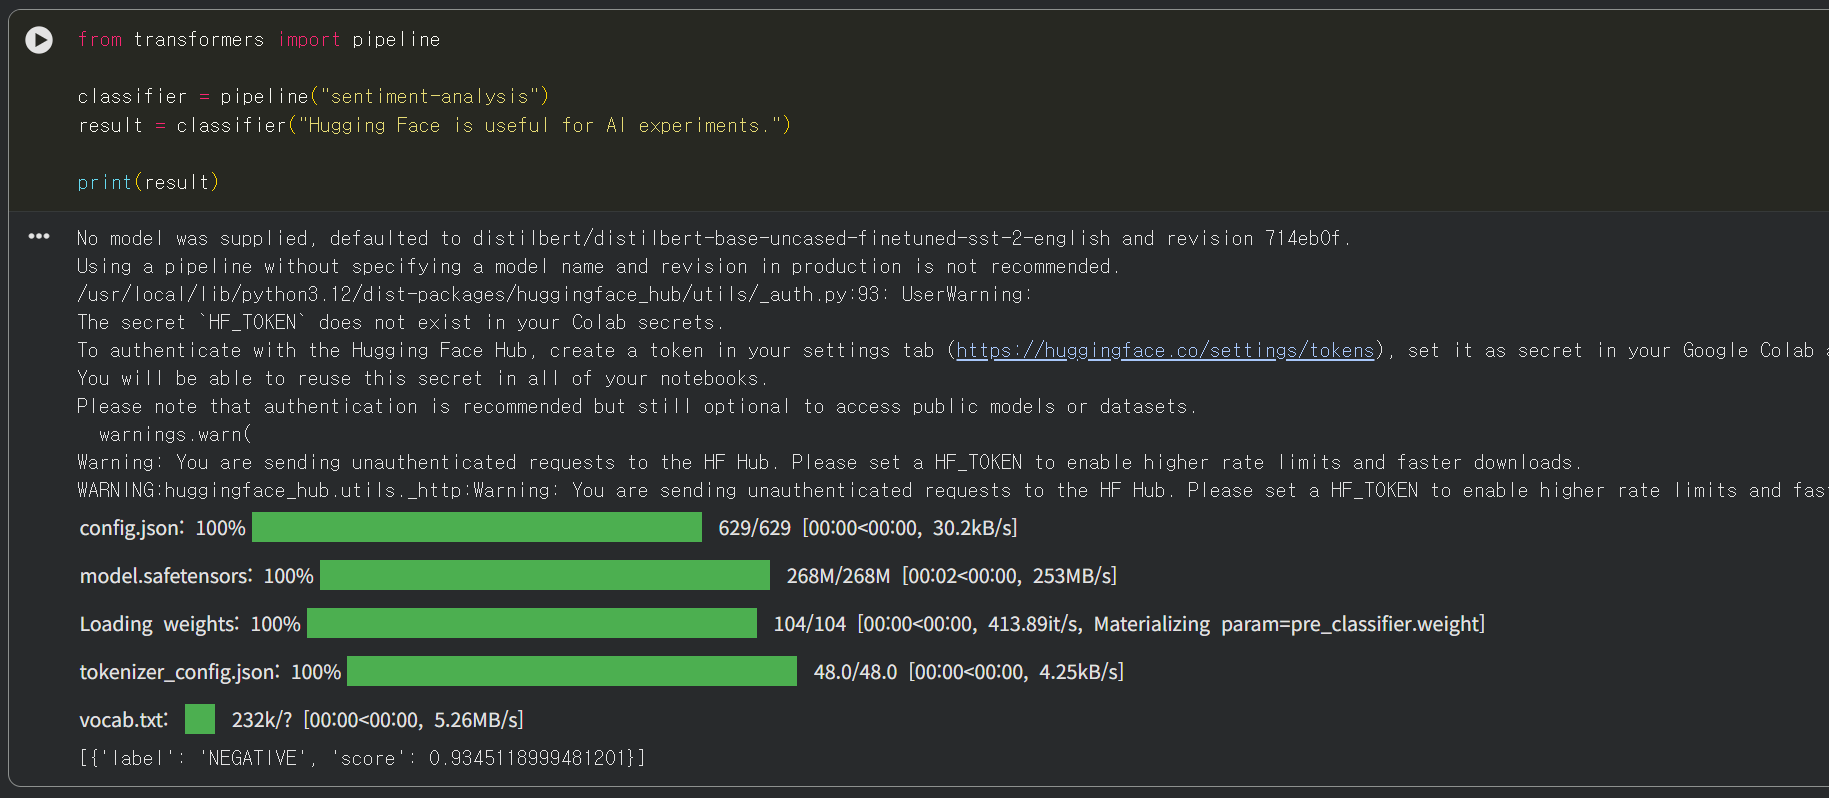Click the WARNING:huggingface_hub.utils._http log line
This screenshot has width=1829, height=798.
point(950,491)
